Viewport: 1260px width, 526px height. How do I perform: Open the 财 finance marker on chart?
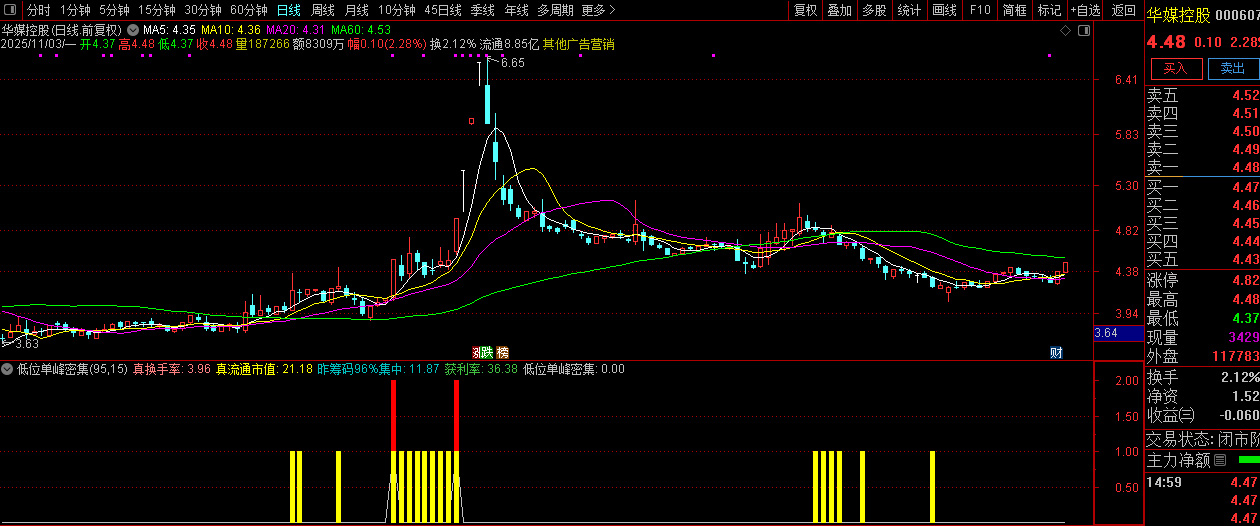pyautogui.click(x=1056, y=352)
